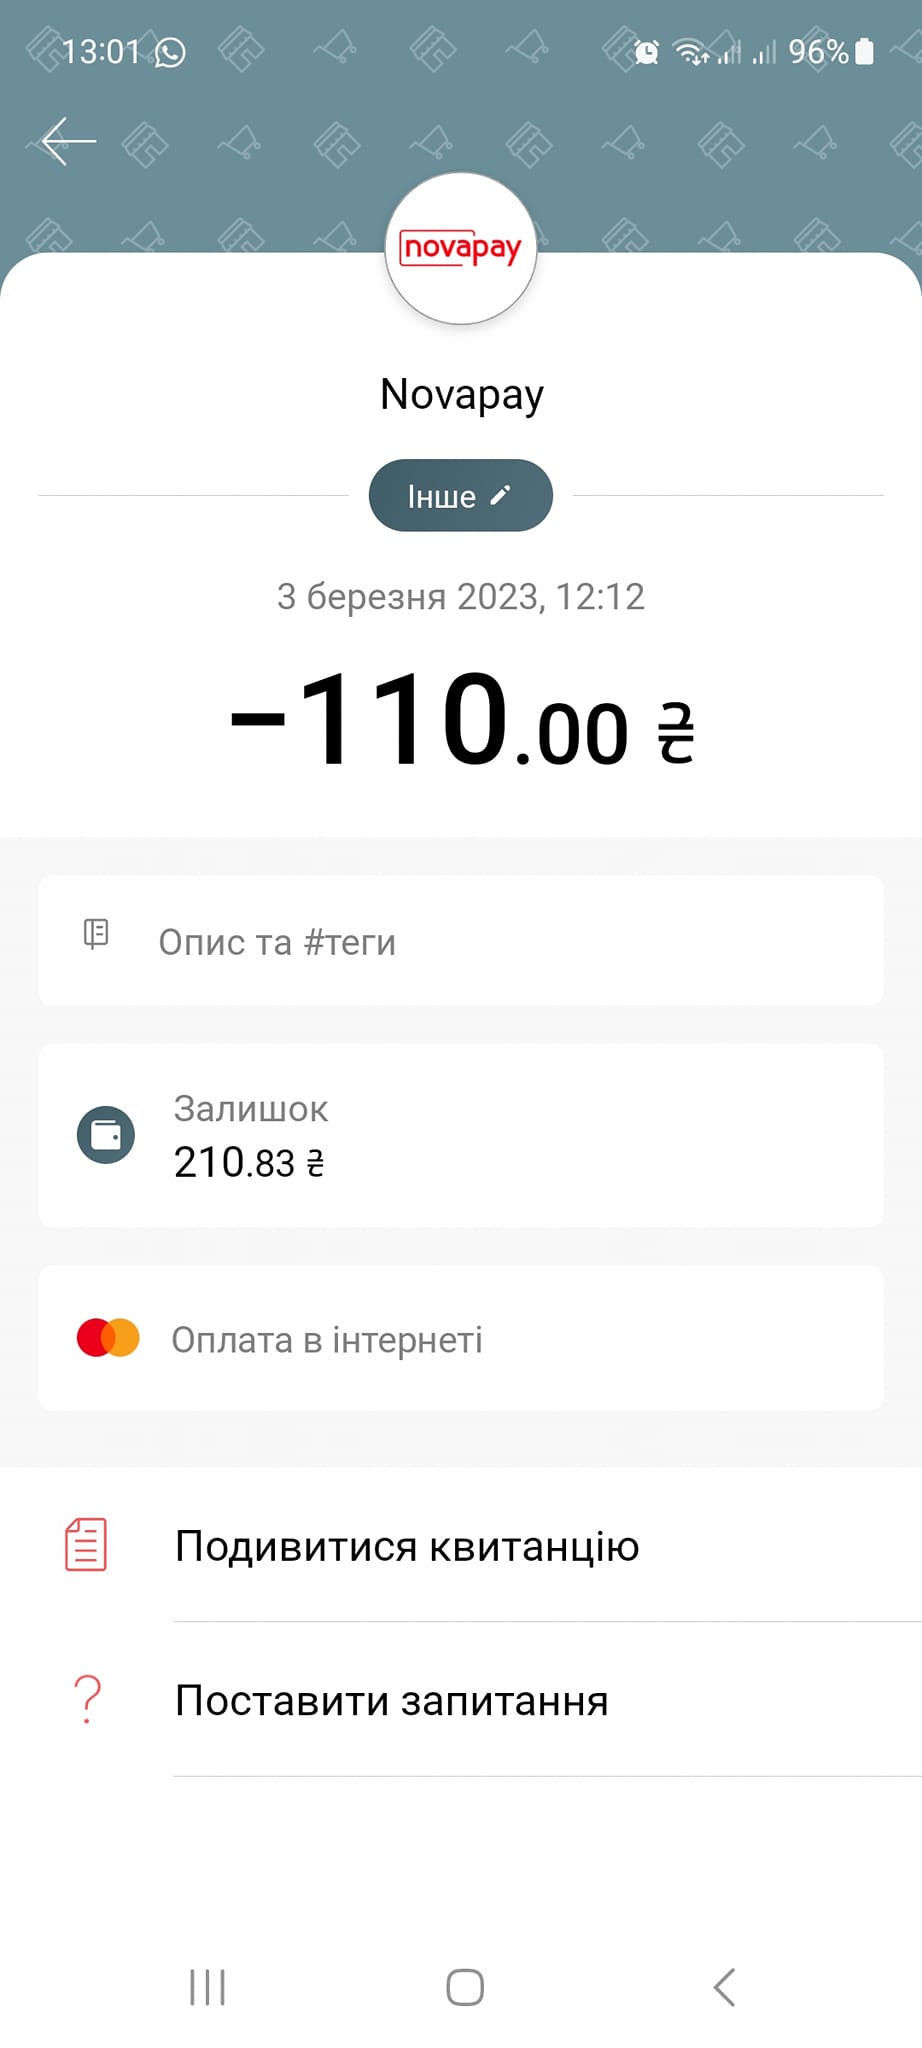
Task: Open the Novapay merchant logo
Action: pyautogui.click(x=461, y=248)
